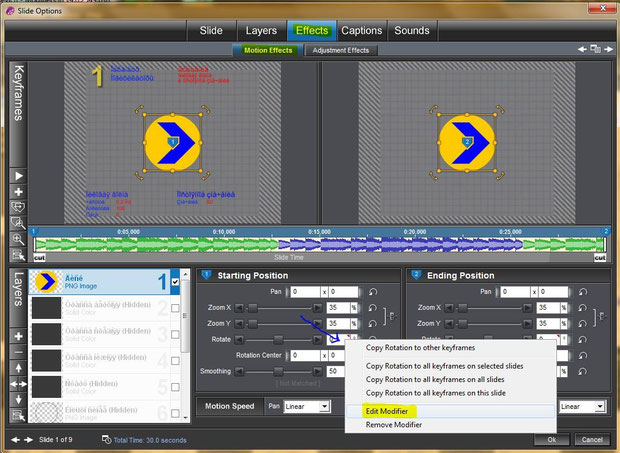Select keyframe 1 marker on the timeline
Viewport: 620px width, 453px height.
[x=34, y=231]
